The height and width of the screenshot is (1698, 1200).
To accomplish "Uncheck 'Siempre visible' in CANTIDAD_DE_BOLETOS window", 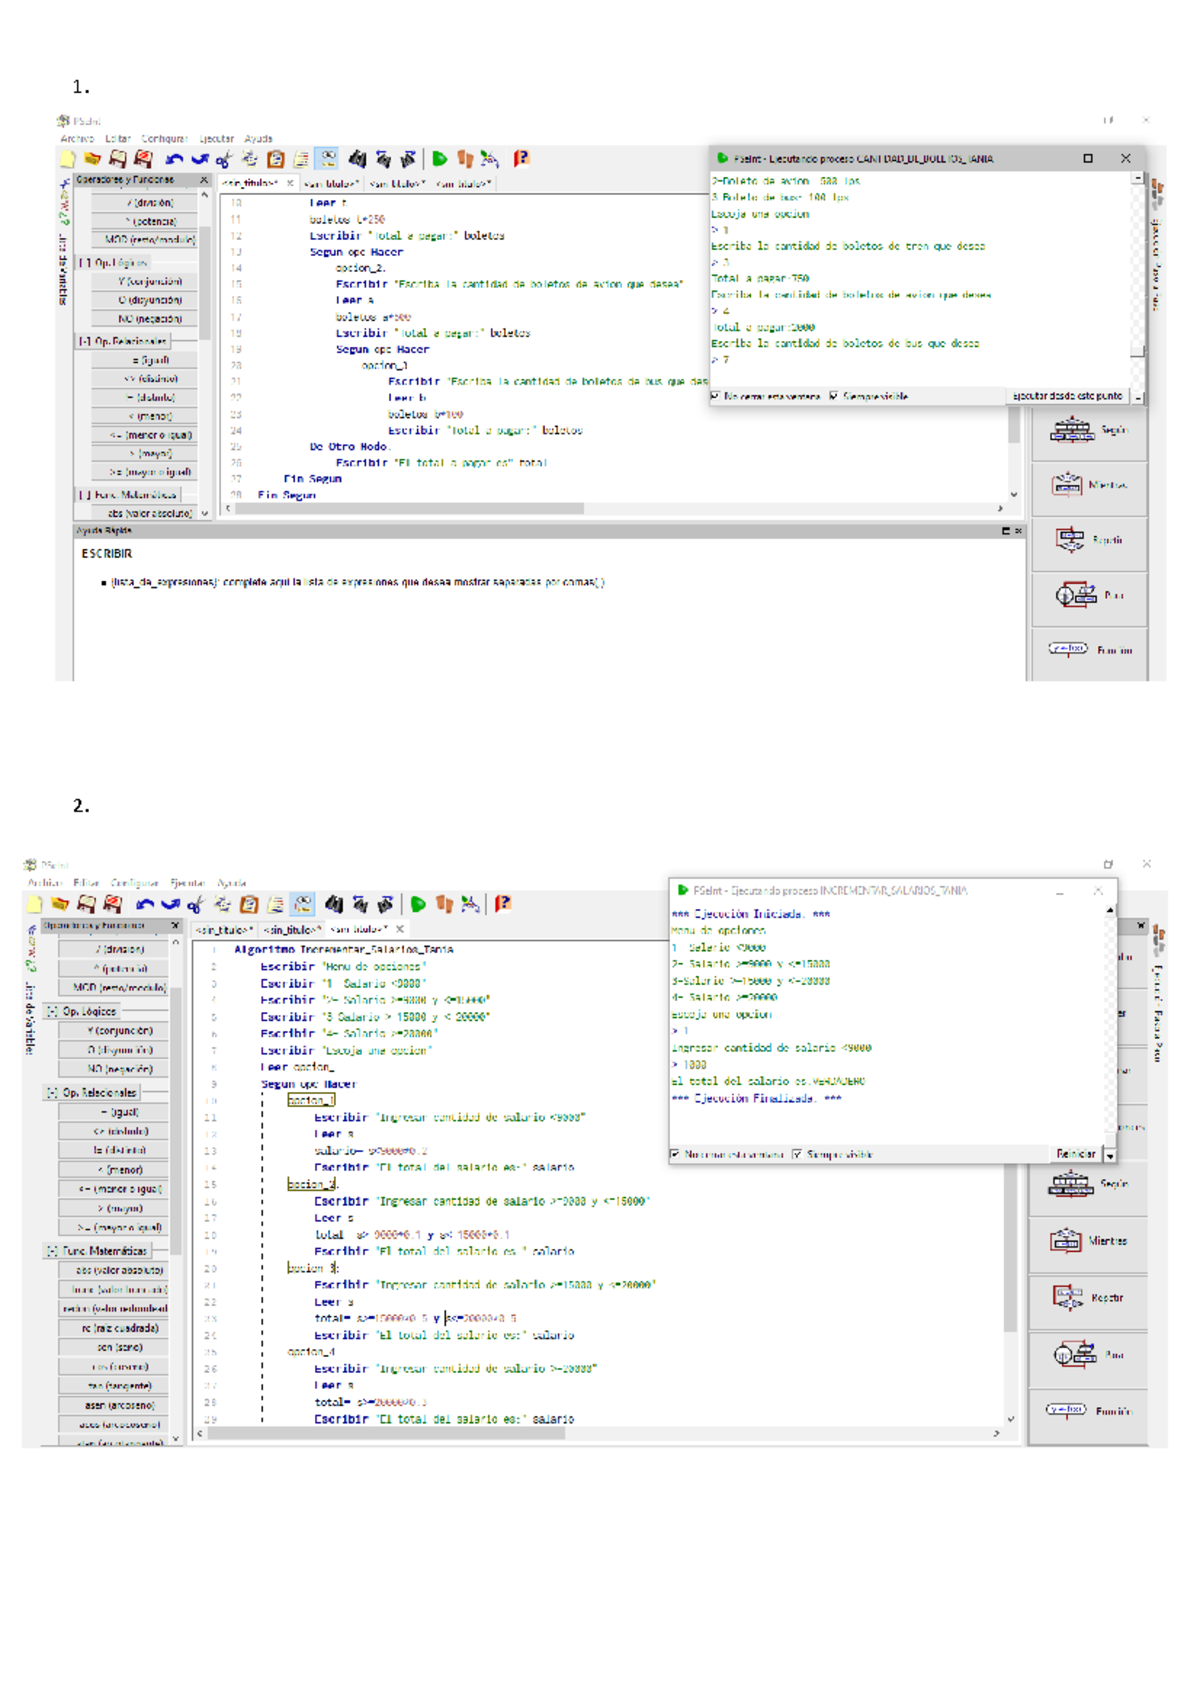I will point(833,396).
